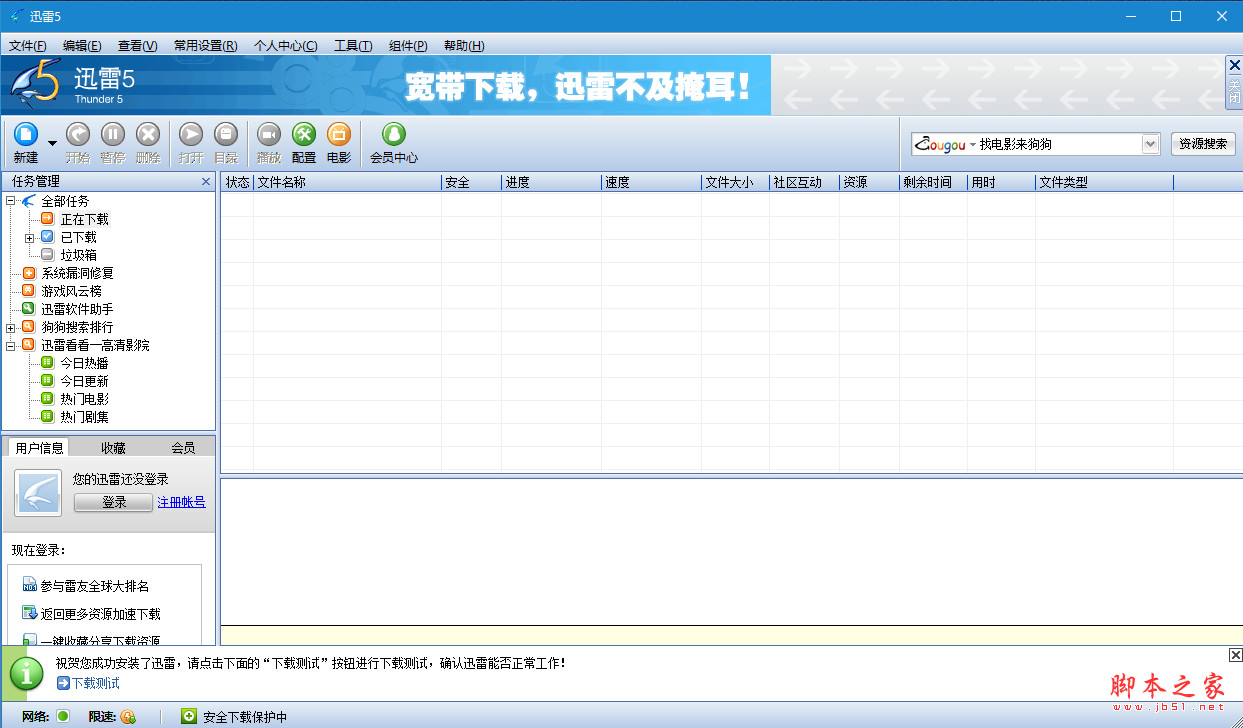The height and width of the screenshot is (728, 1243).
Task: Expand the 已下载 tree node
Action: point(30,237)
